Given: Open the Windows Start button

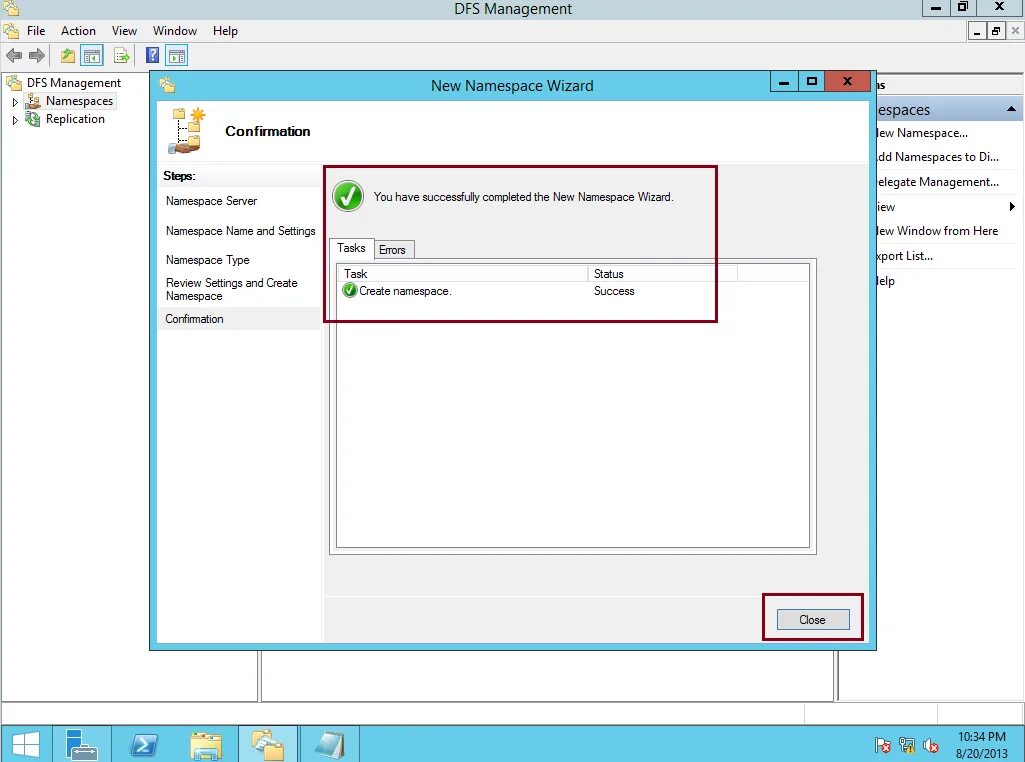Looking at the screenshot, I should click(25, 744).
